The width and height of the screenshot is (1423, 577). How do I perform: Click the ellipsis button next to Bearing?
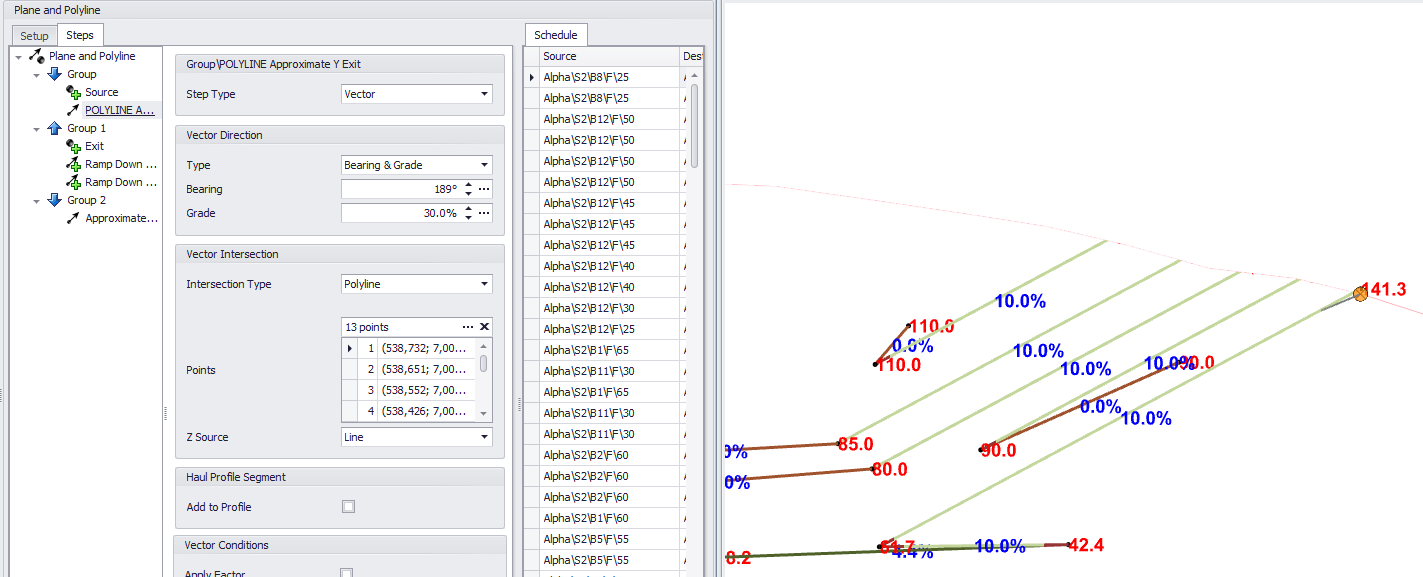tap(484, 189)
